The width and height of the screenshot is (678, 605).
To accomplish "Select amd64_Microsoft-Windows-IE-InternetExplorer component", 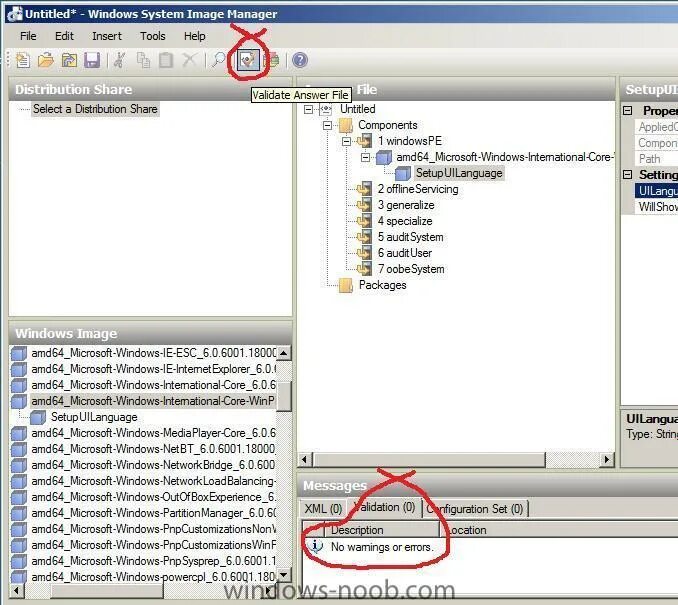I will pyautogui.click(x=153, y=369).
